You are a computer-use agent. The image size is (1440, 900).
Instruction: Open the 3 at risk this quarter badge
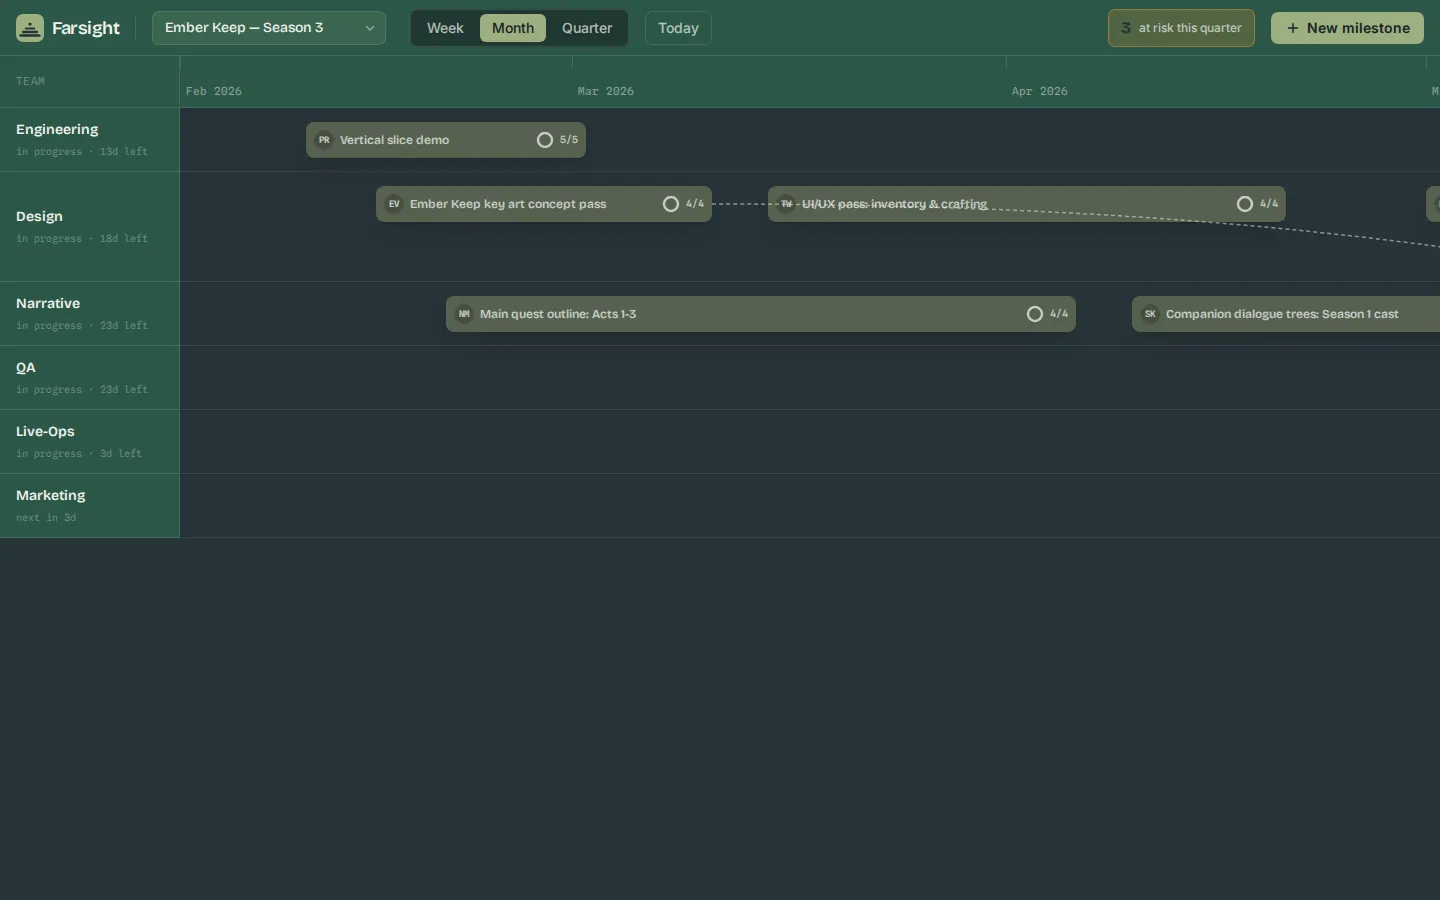tap(1181, 28)
